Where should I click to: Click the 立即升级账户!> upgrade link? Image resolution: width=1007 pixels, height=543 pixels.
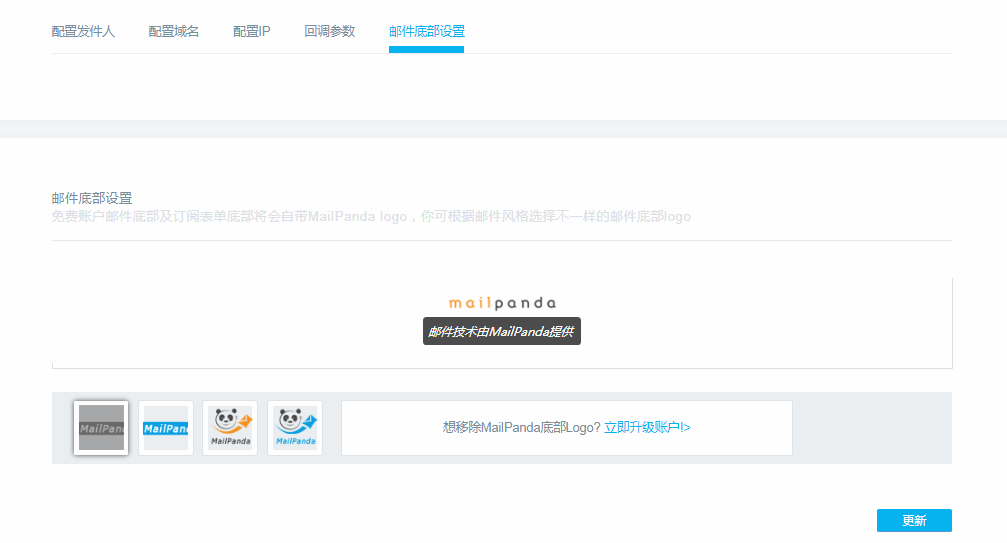pos(647,427)
